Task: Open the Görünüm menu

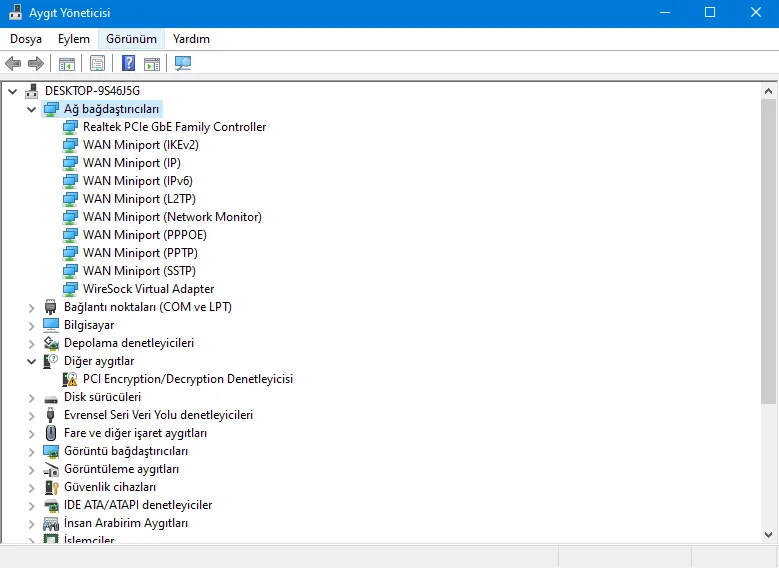Action: coord(131,39)
